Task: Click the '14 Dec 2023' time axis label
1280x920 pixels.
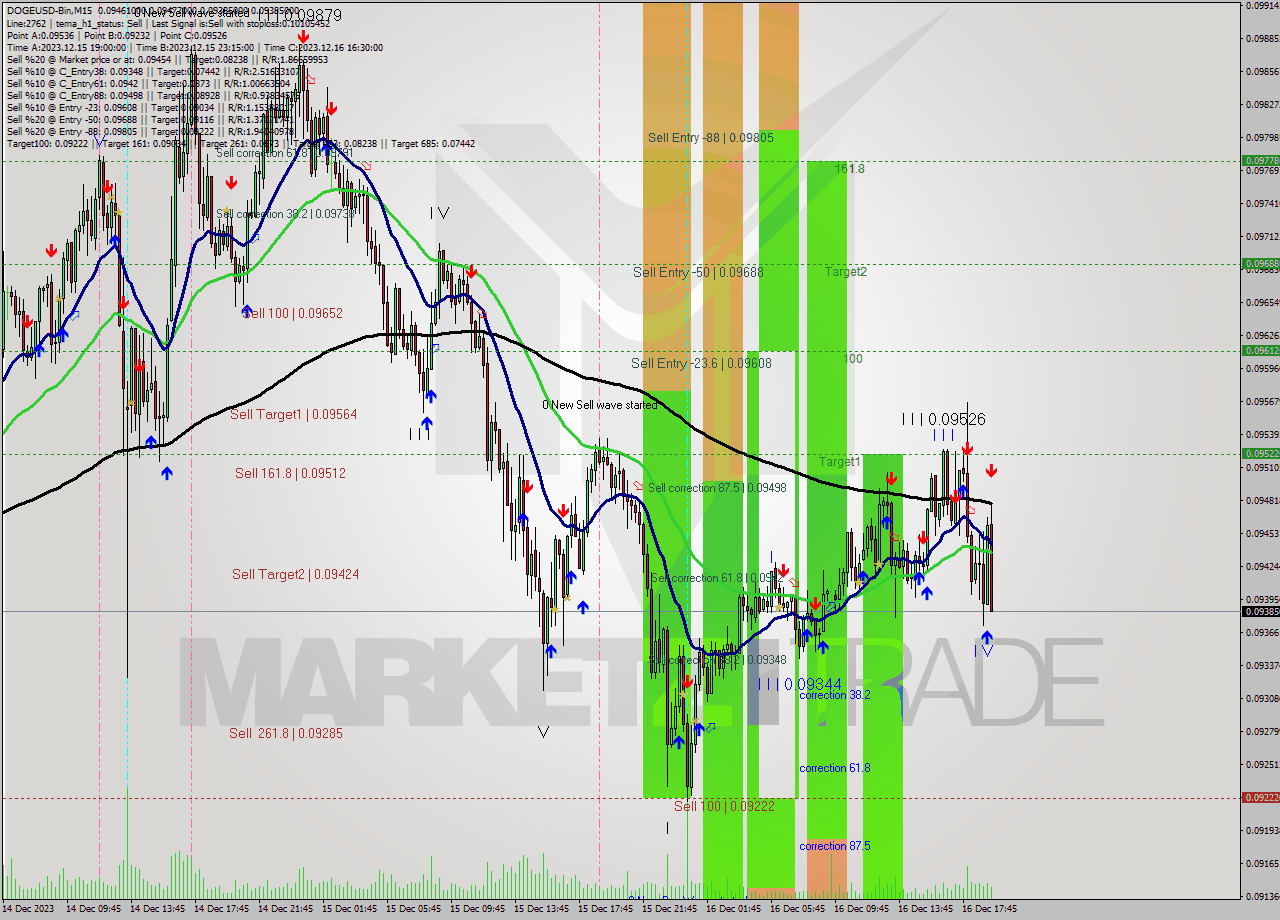Action: (29, 909)
